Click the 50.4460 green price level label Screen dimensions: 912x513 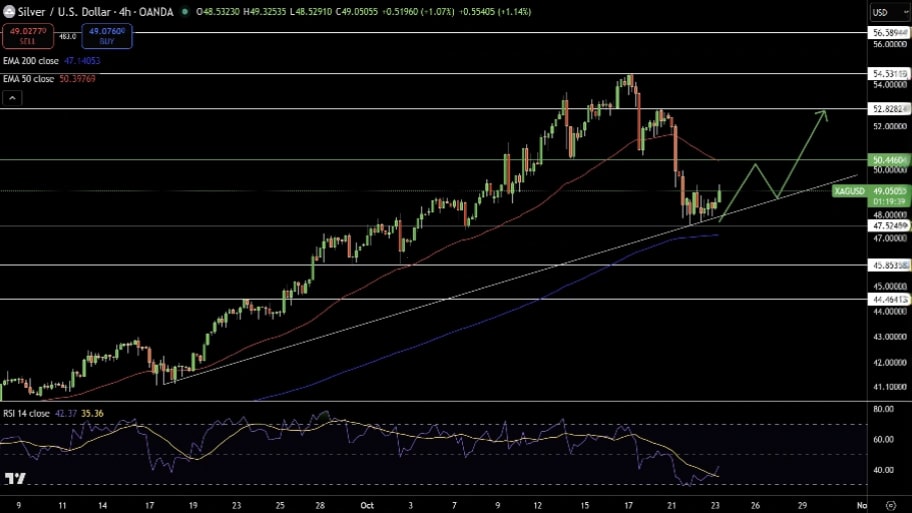[x=889, y=160]
